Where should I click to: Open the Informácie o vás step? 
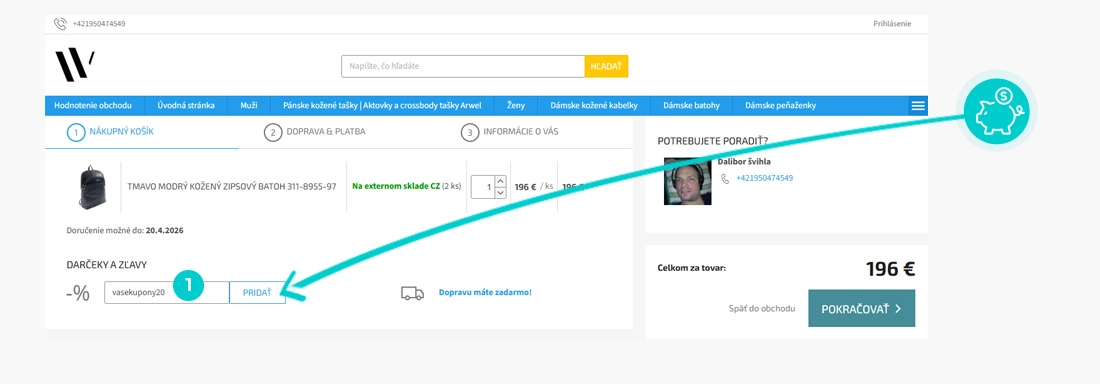pos(510,132)
